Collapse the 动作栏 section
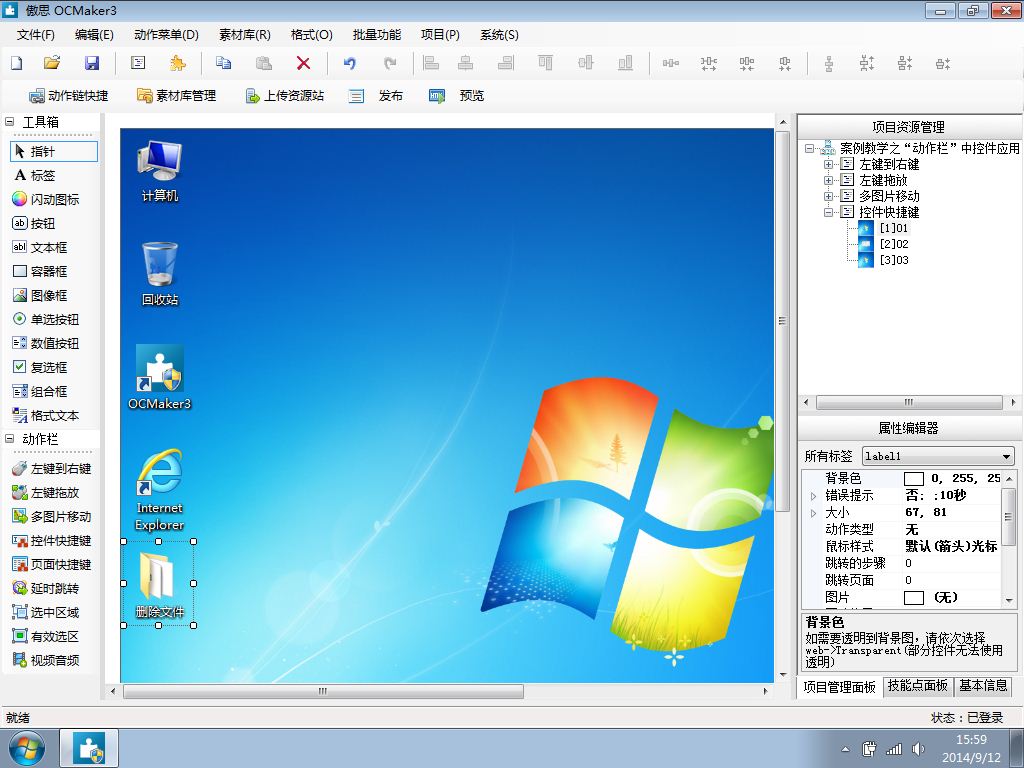Image resolution: width=1024 pixels, height=768 pixels. [x=10, y=439]
